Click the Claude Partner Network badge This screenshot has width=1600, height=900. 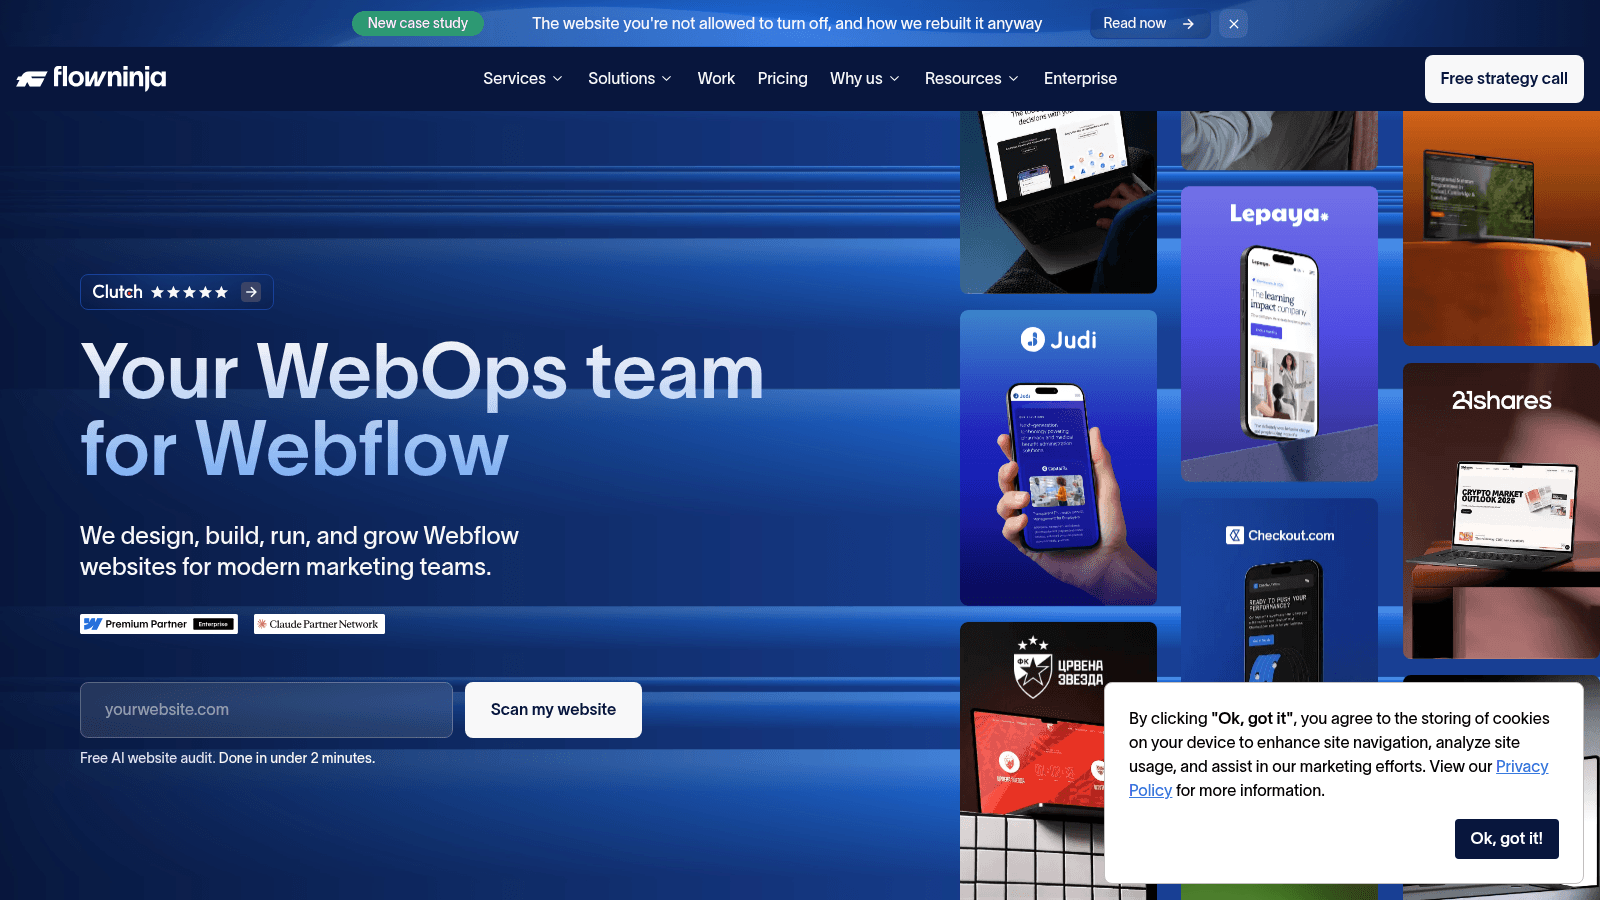click(319, 624)
